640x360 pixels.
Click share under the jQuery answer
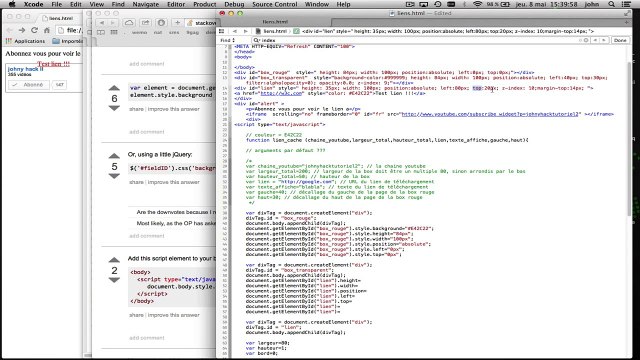point(136,182)
